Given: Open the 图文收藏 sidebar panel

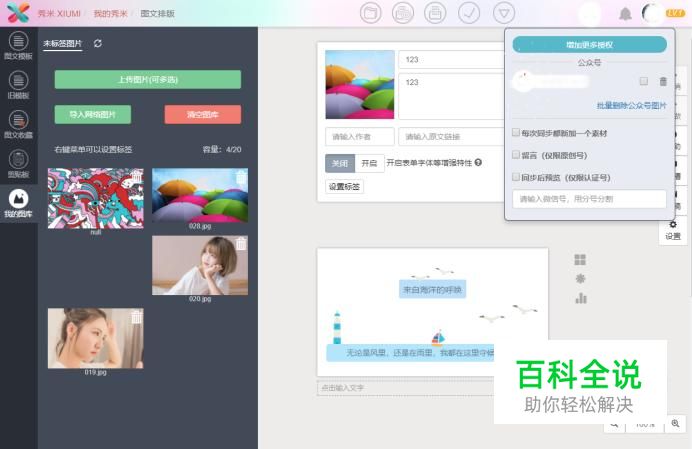Looking at the screenshot, I should tap(18, 125).
